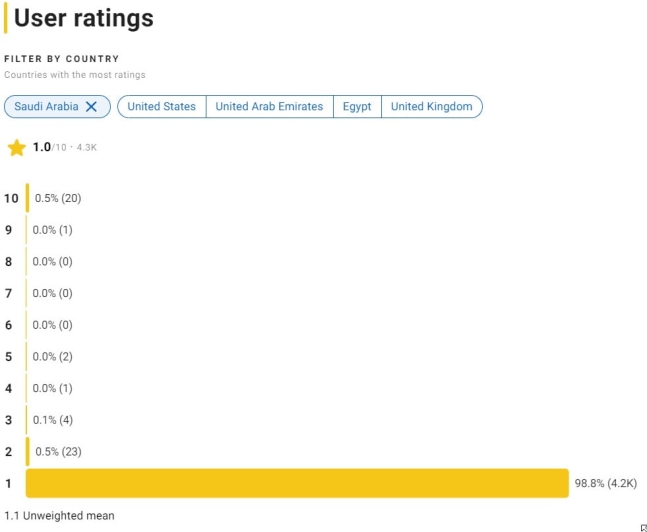Click the 0.1% (4) label for rating 3
The image size is (647, 532).
pos(52,420)
